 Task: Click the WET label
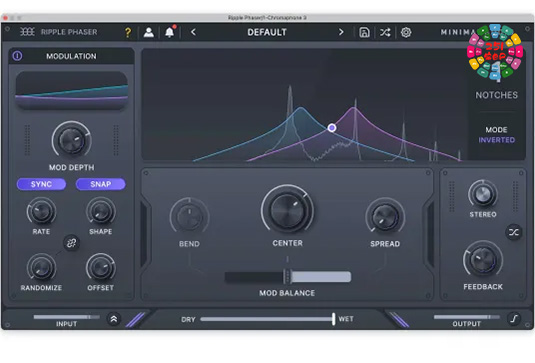point(346,319)
